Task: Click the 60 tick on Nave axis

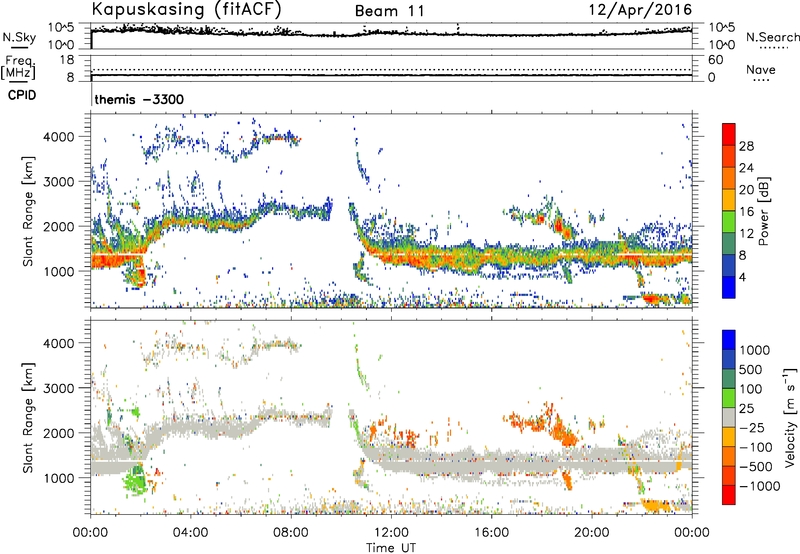Action: [716, 60]
